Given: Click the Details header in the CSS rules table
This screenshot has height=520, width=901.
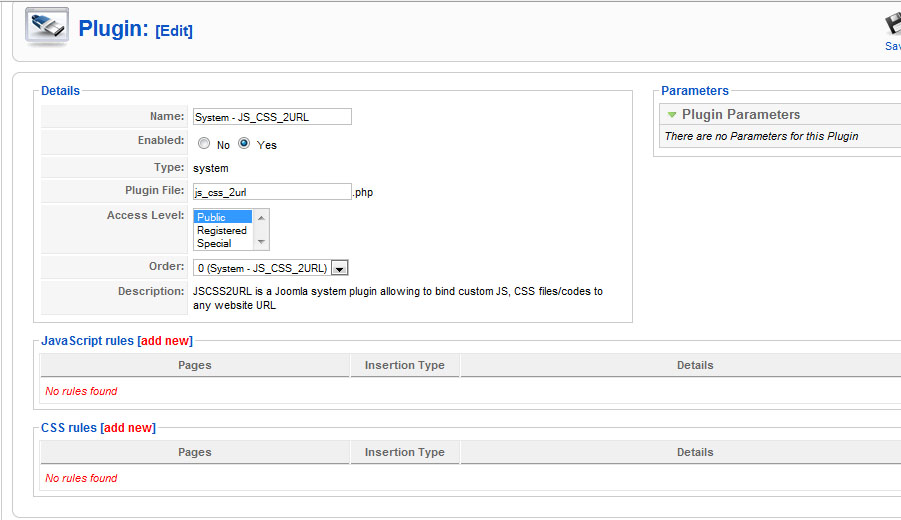Looking at the screenshot, I should pos(695,452).
